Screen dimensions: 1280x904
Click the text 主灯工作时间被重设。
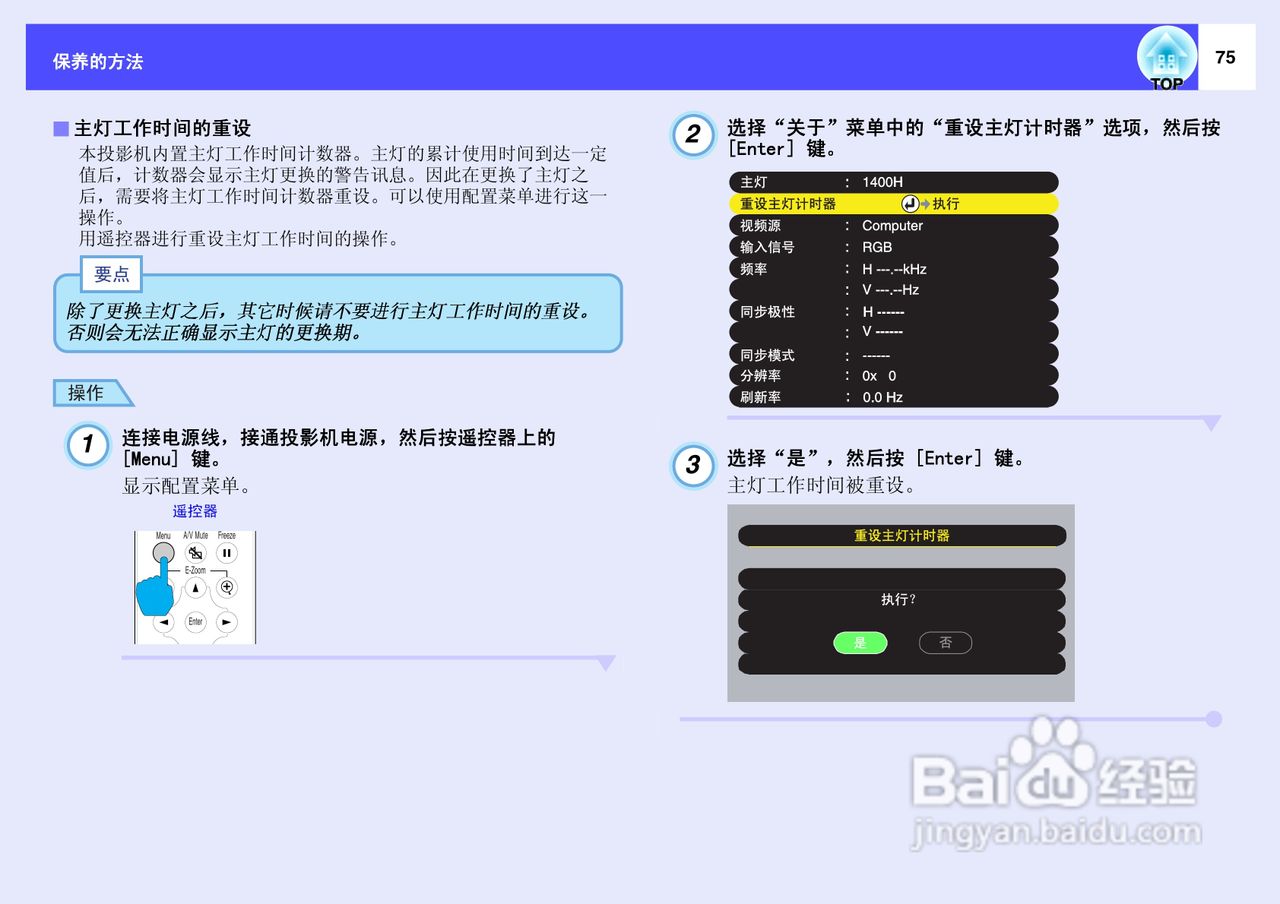[x=822, y=486]
